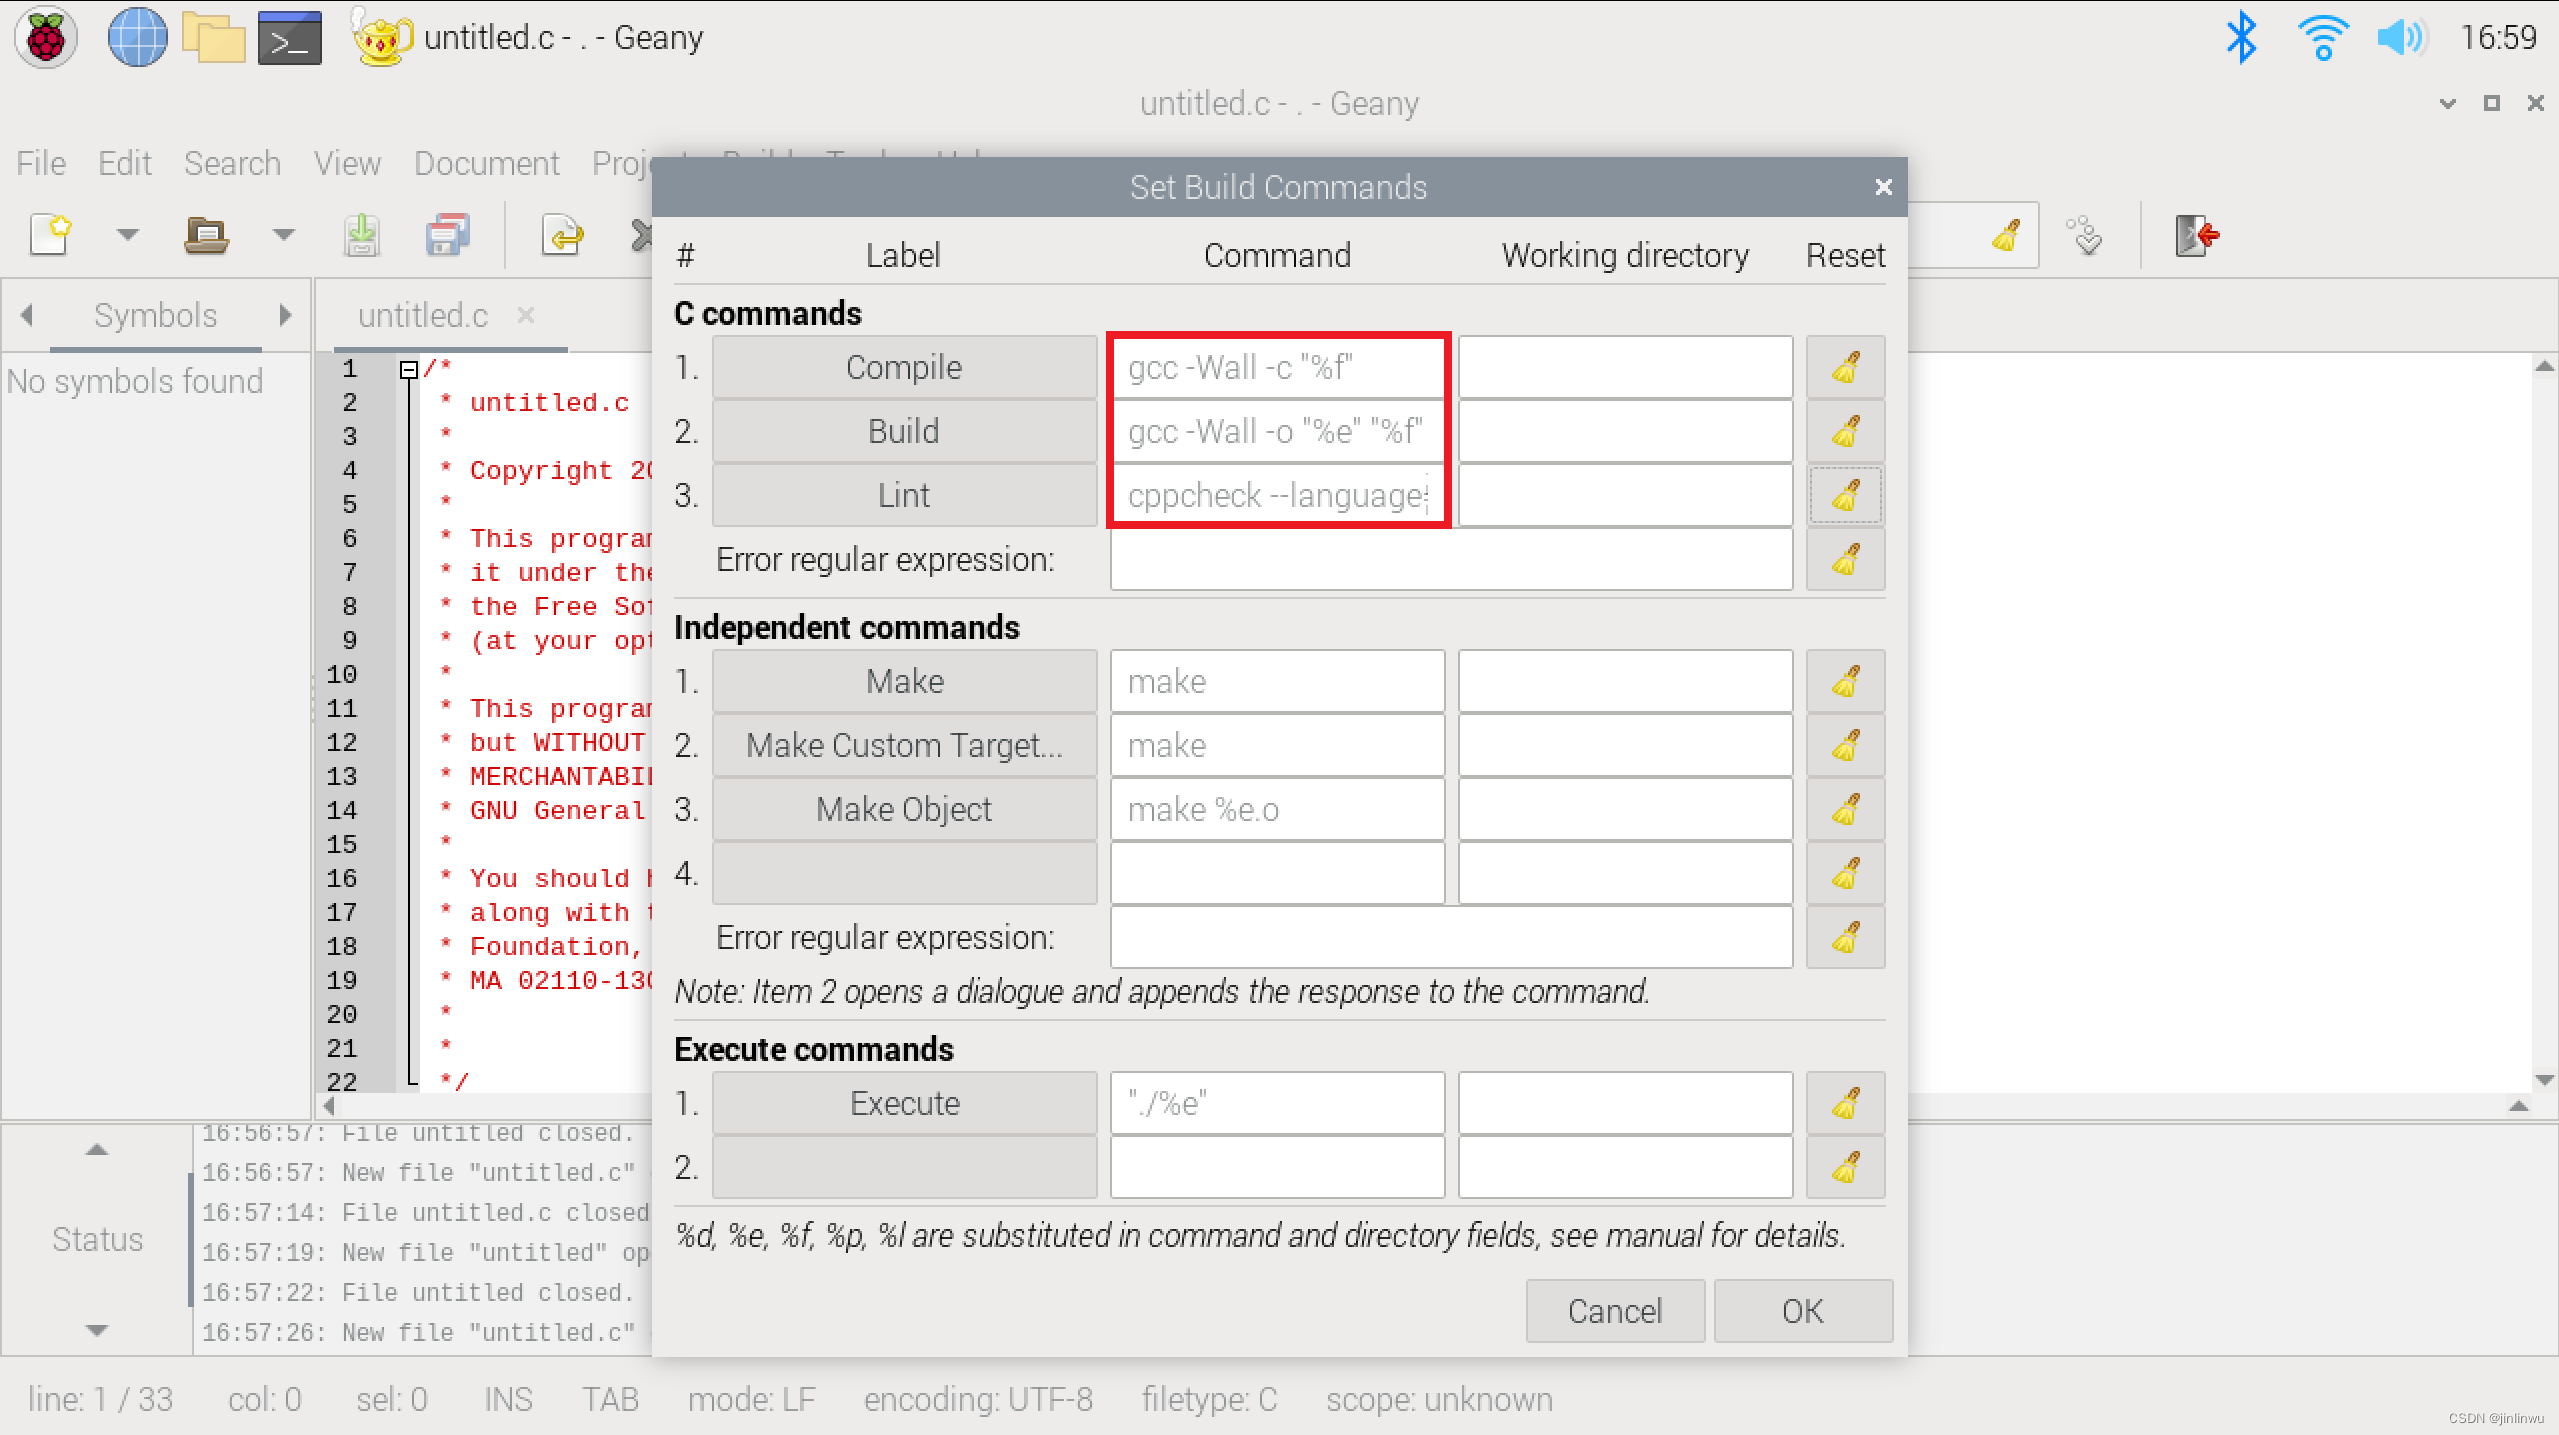2559x1435 pixels.
Task: Reset the Make command row
Action: coord(1845,681)
